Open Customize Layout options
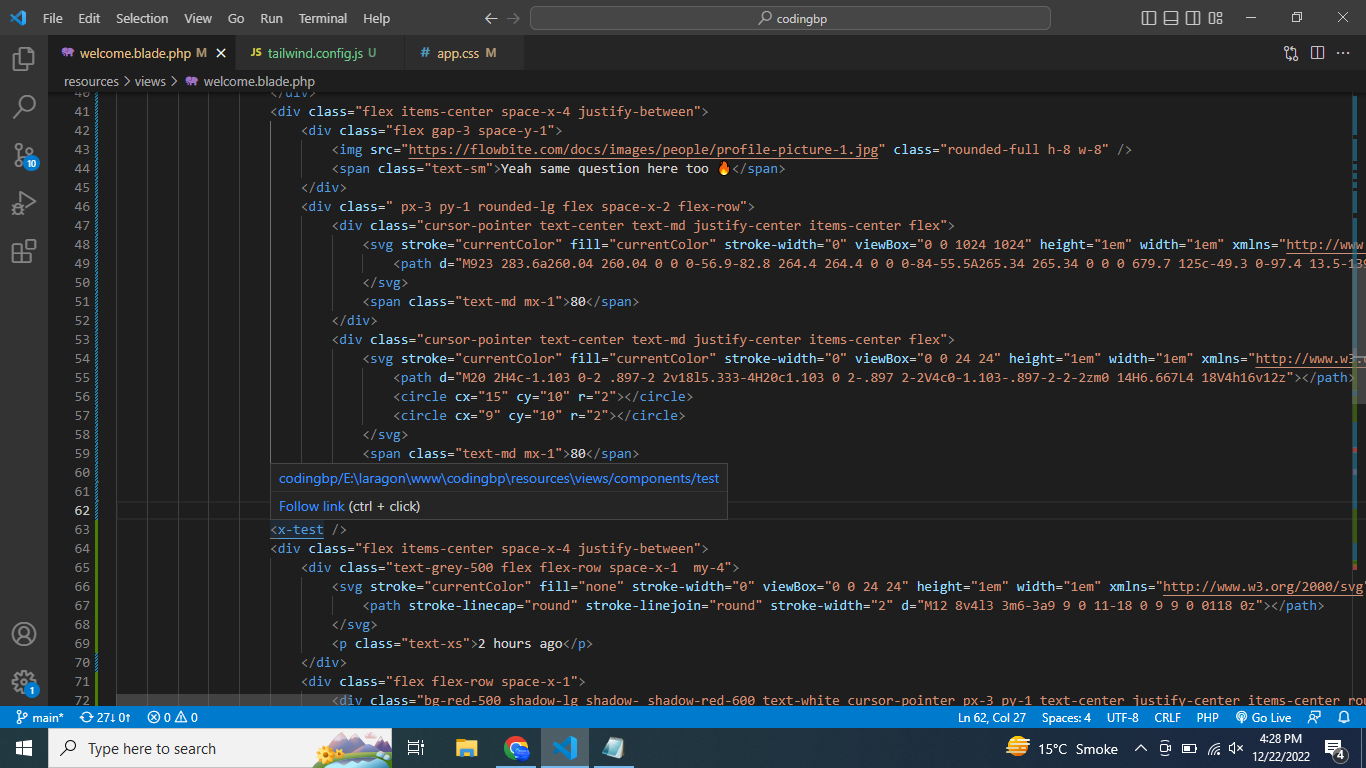The image size is (1366, 768). pyautogui.click(x=1215, y=17)
